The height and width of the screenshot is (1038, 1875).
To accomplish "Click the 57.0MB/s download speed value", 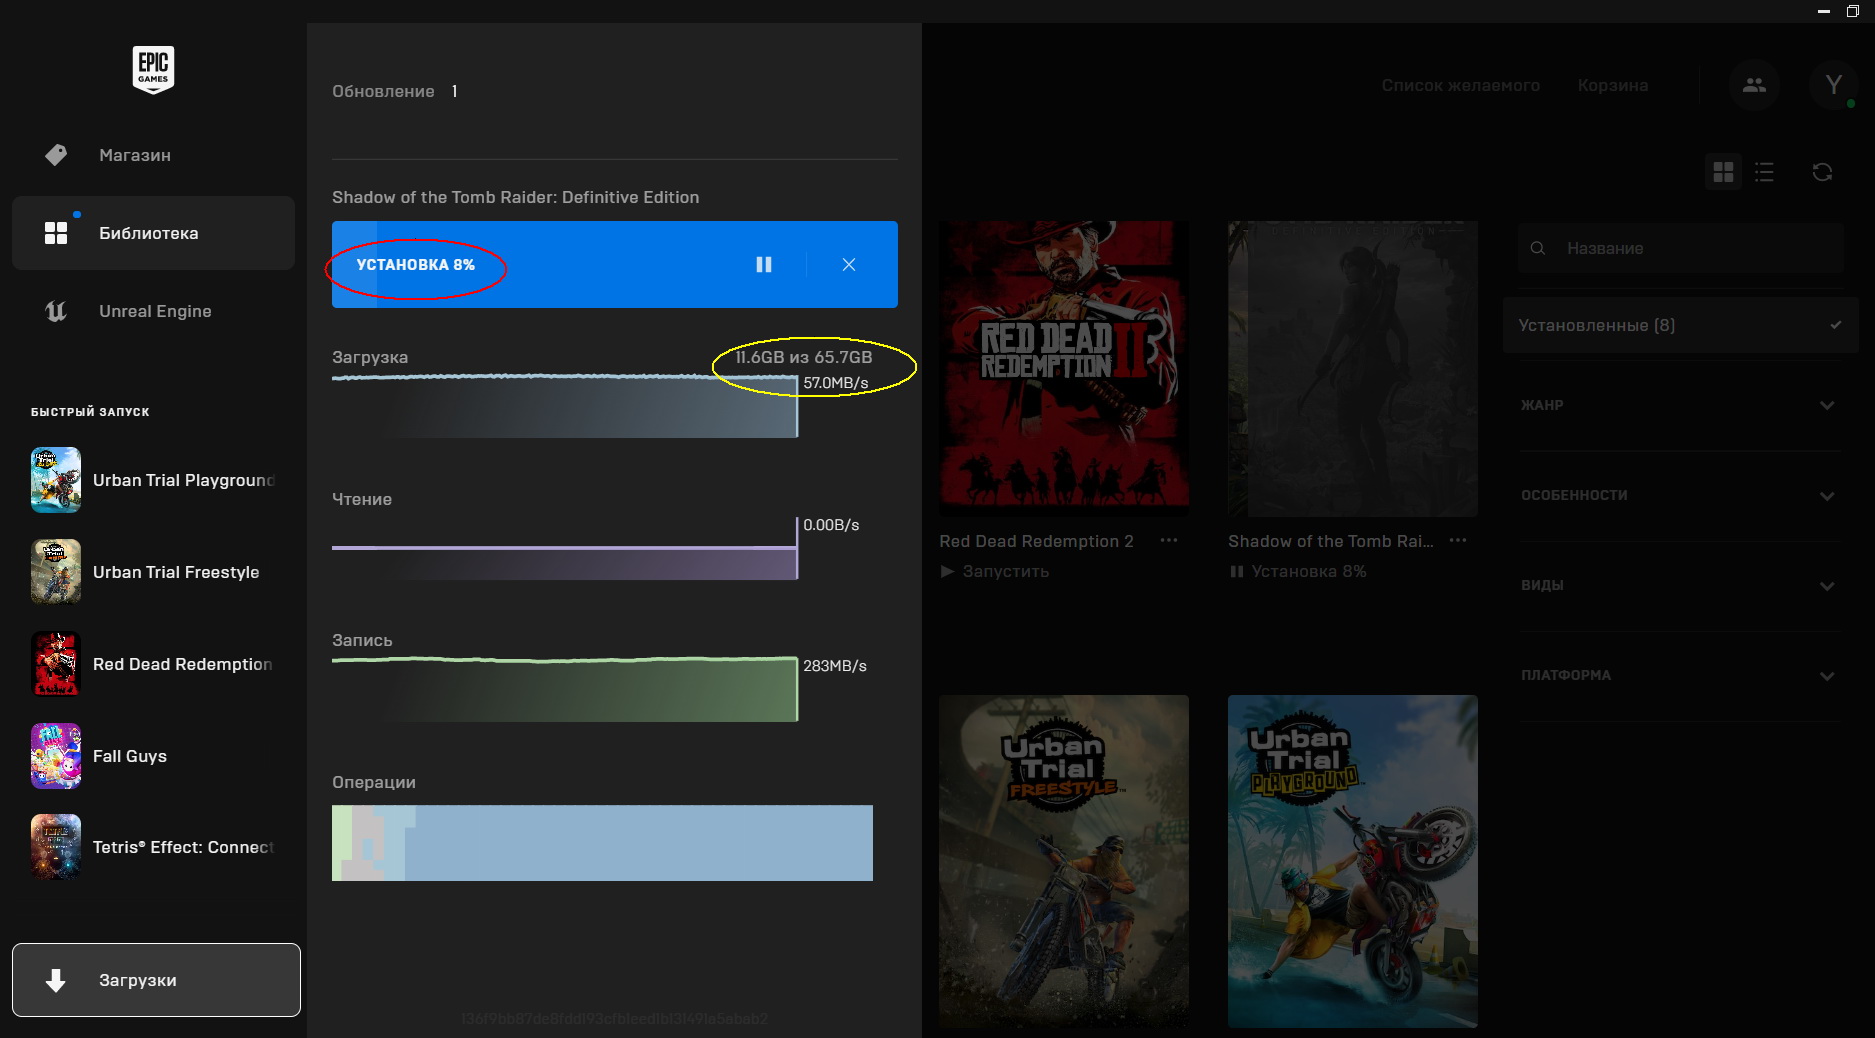I will tap(836, 383).
